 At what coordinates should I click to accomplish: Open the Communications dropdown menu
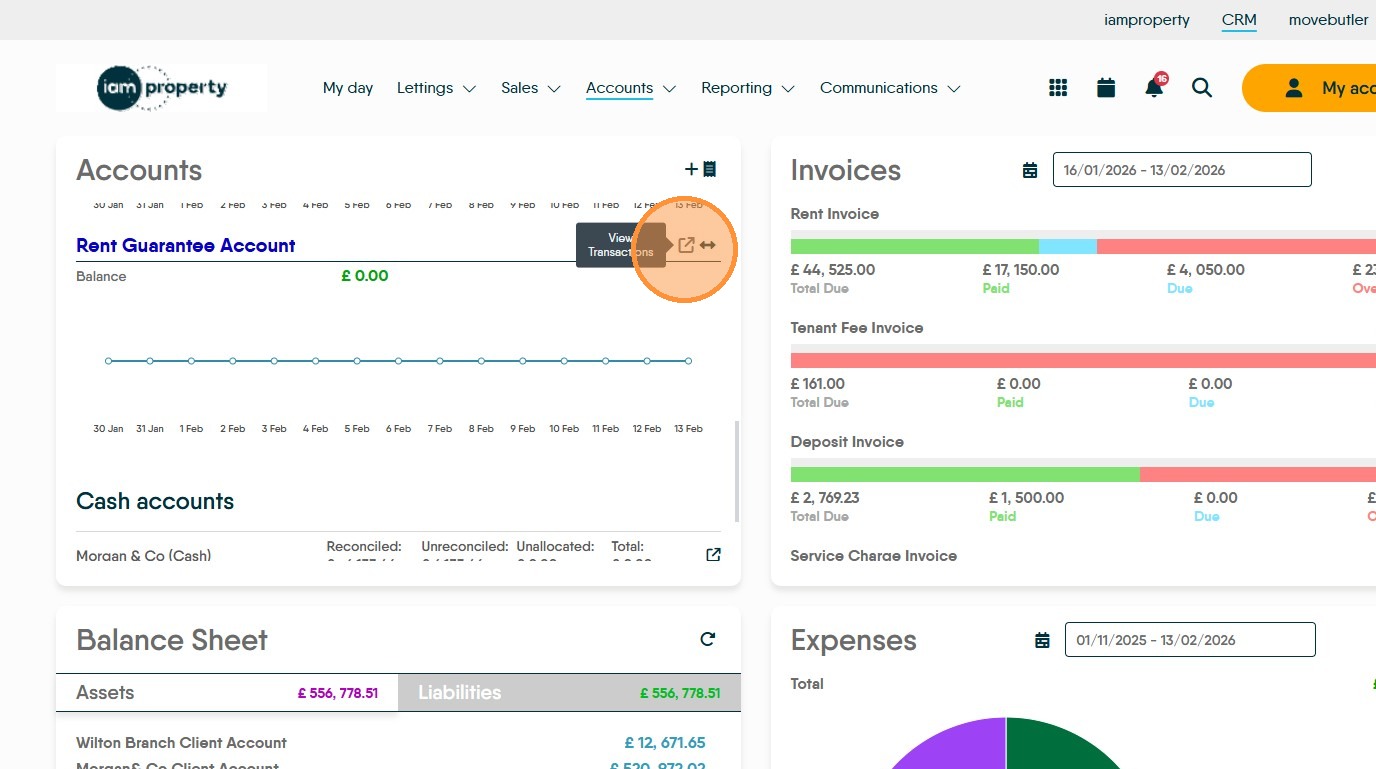click(x=890, y=88)
